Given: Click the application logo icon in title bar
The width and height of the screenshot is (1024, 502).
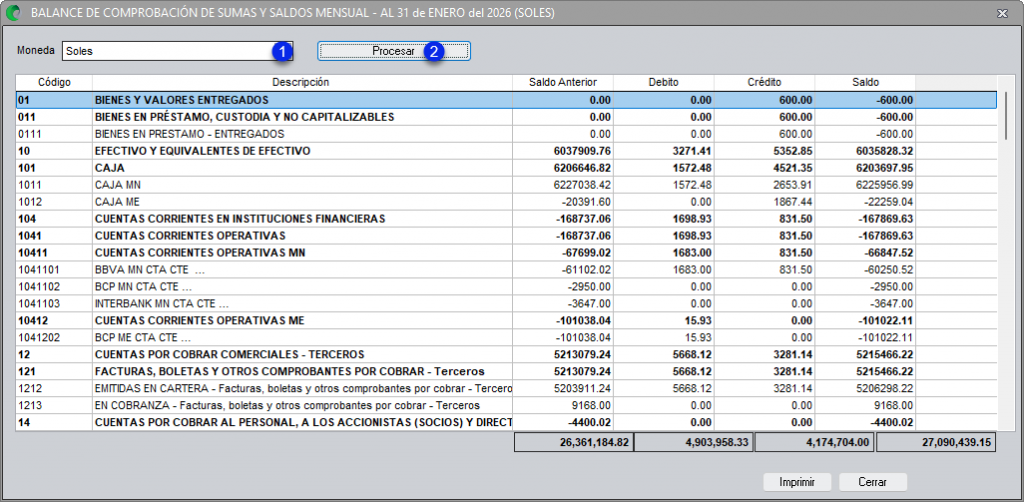Looking at the screenshot, I should [13, 13].
